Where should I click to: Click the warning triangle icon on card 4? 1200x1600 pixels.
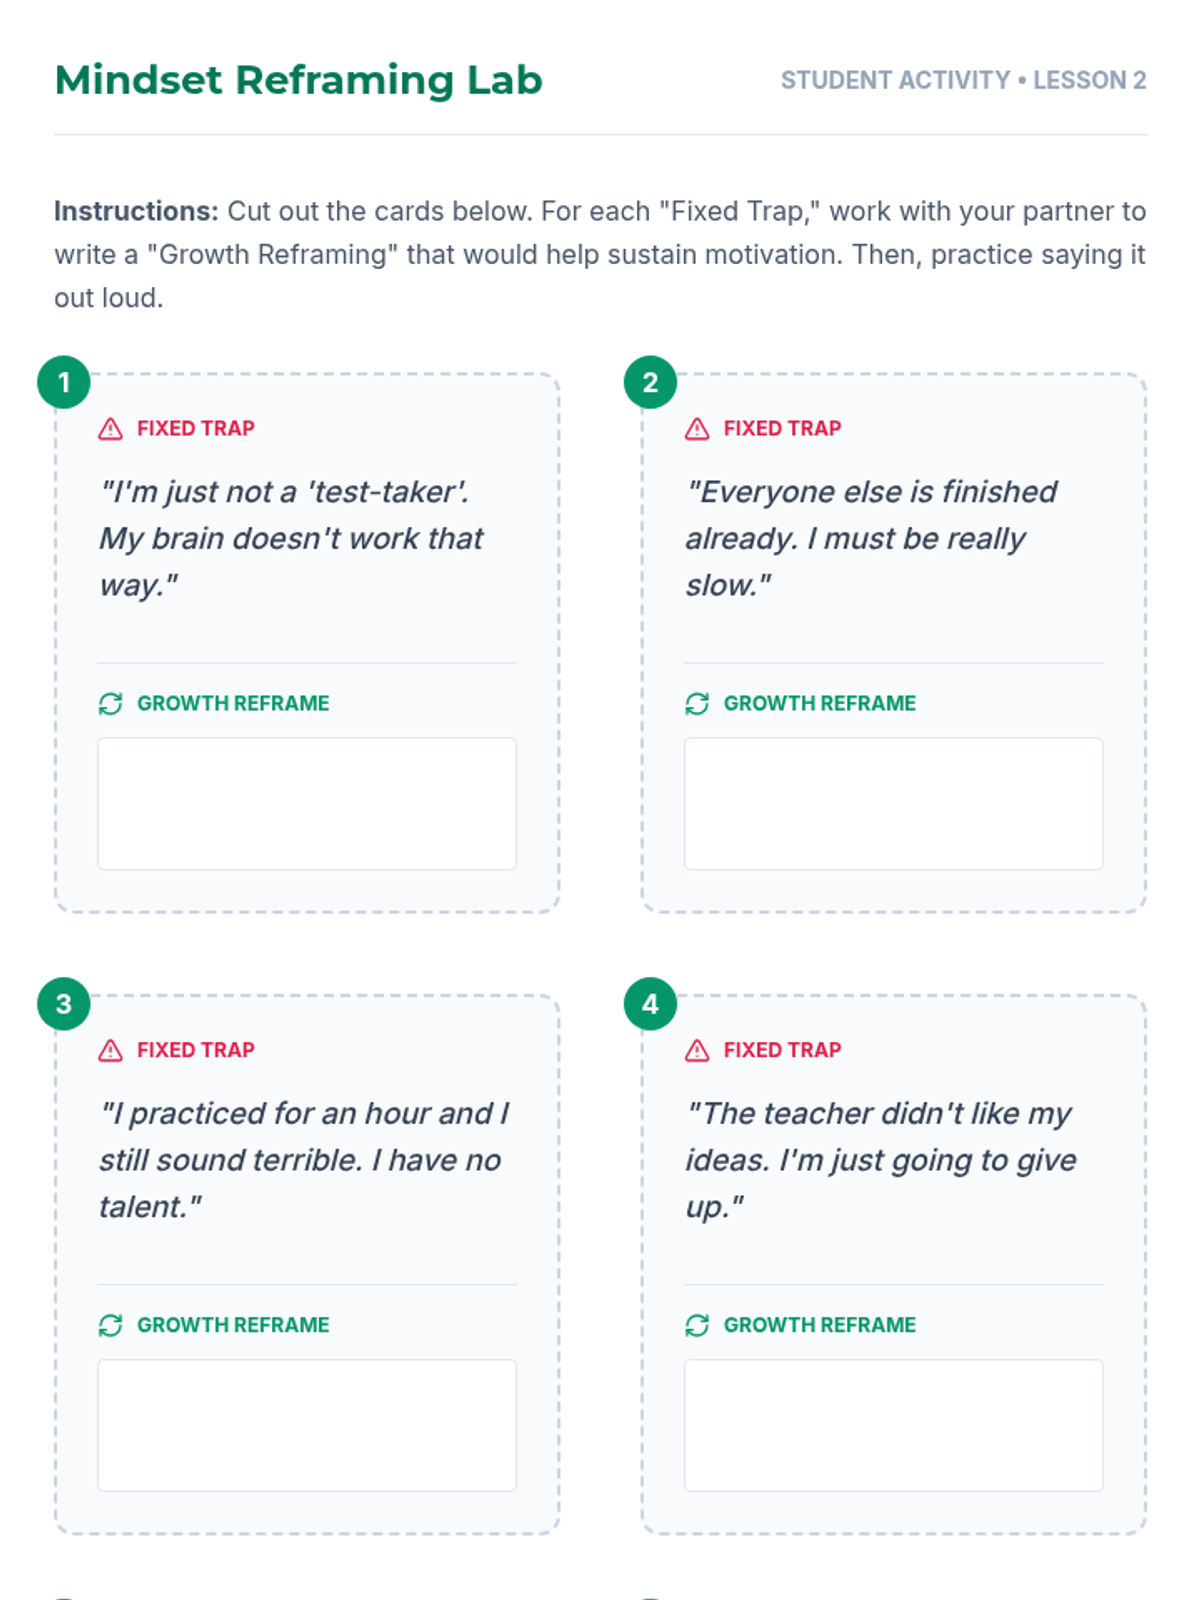(697, 1050)
